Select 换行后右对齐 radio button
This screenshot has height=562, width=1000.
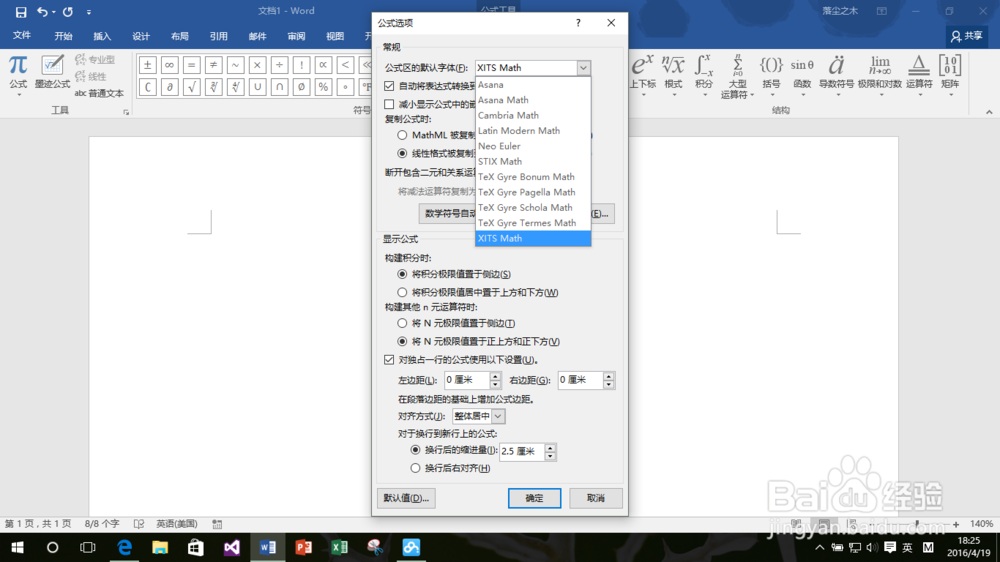pyautogui.click(x=415, y=468)
